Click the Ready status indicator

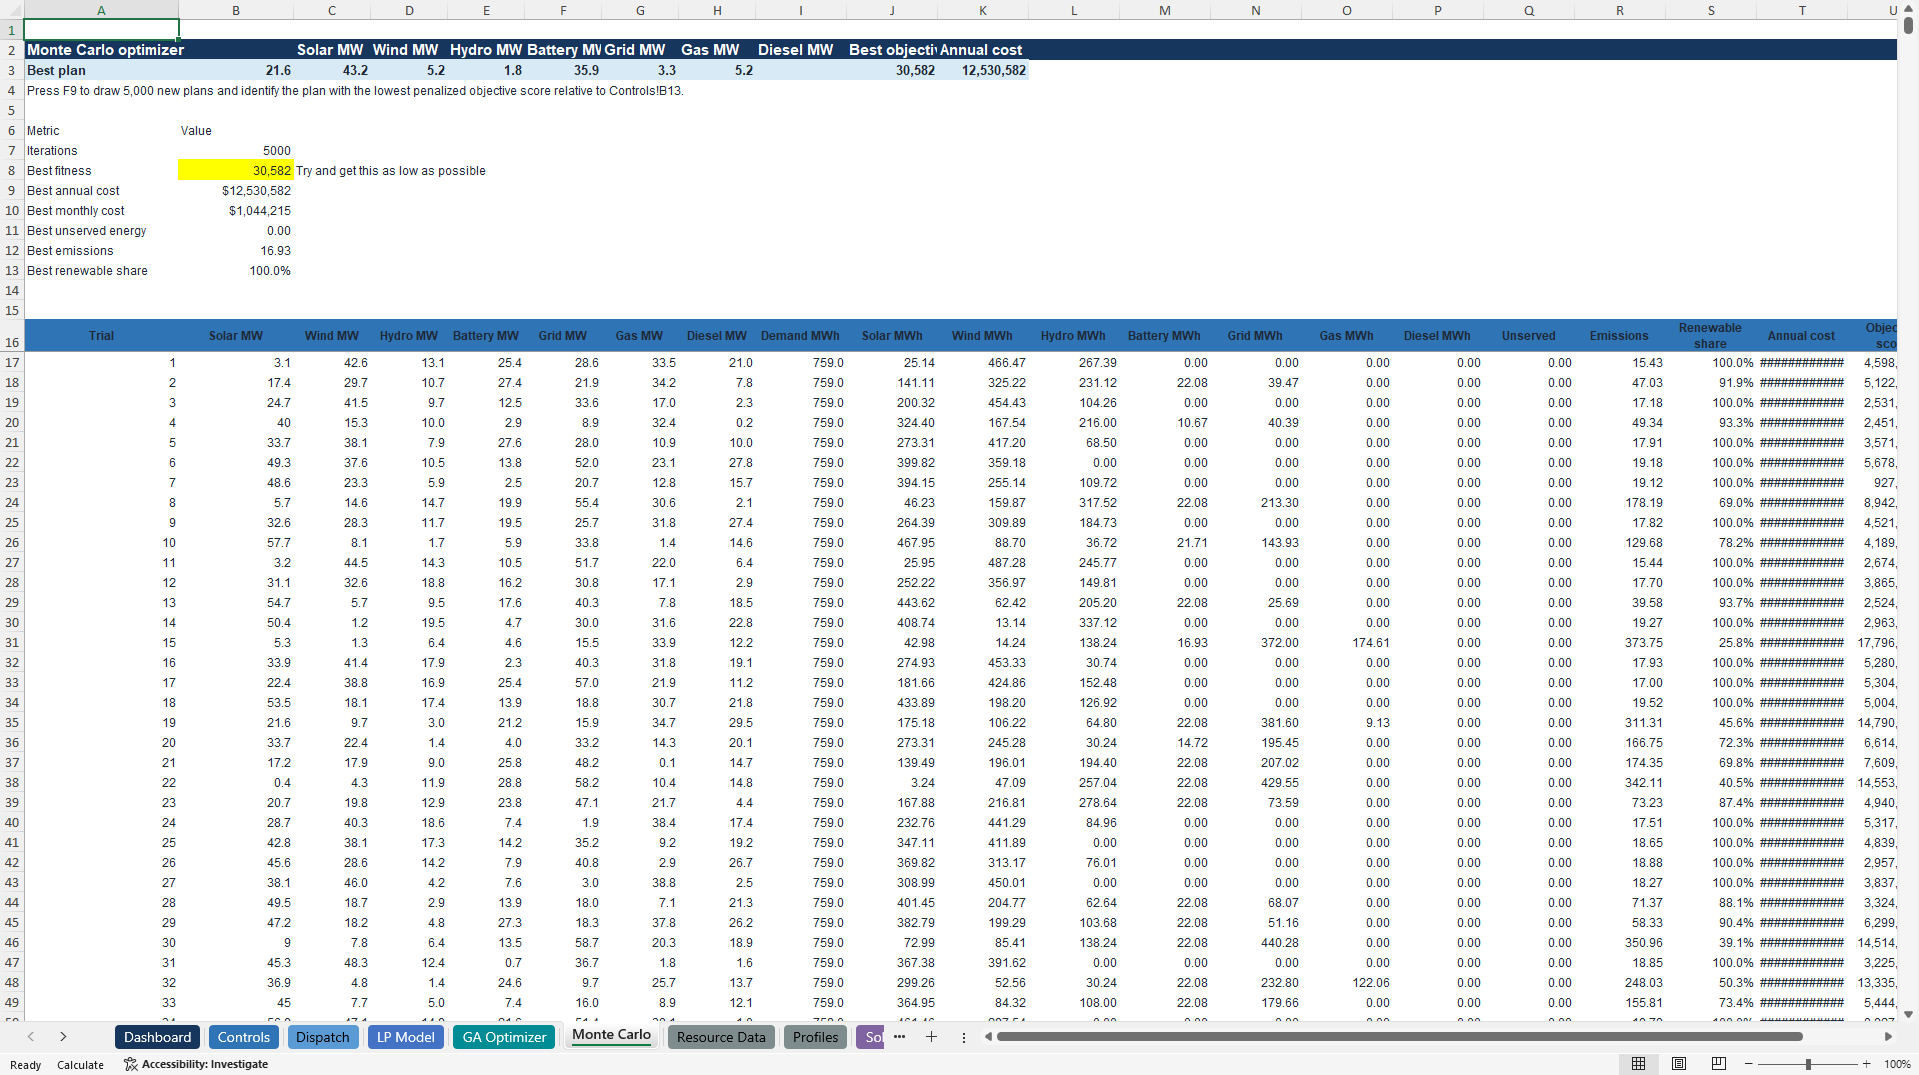[25, 1065]
